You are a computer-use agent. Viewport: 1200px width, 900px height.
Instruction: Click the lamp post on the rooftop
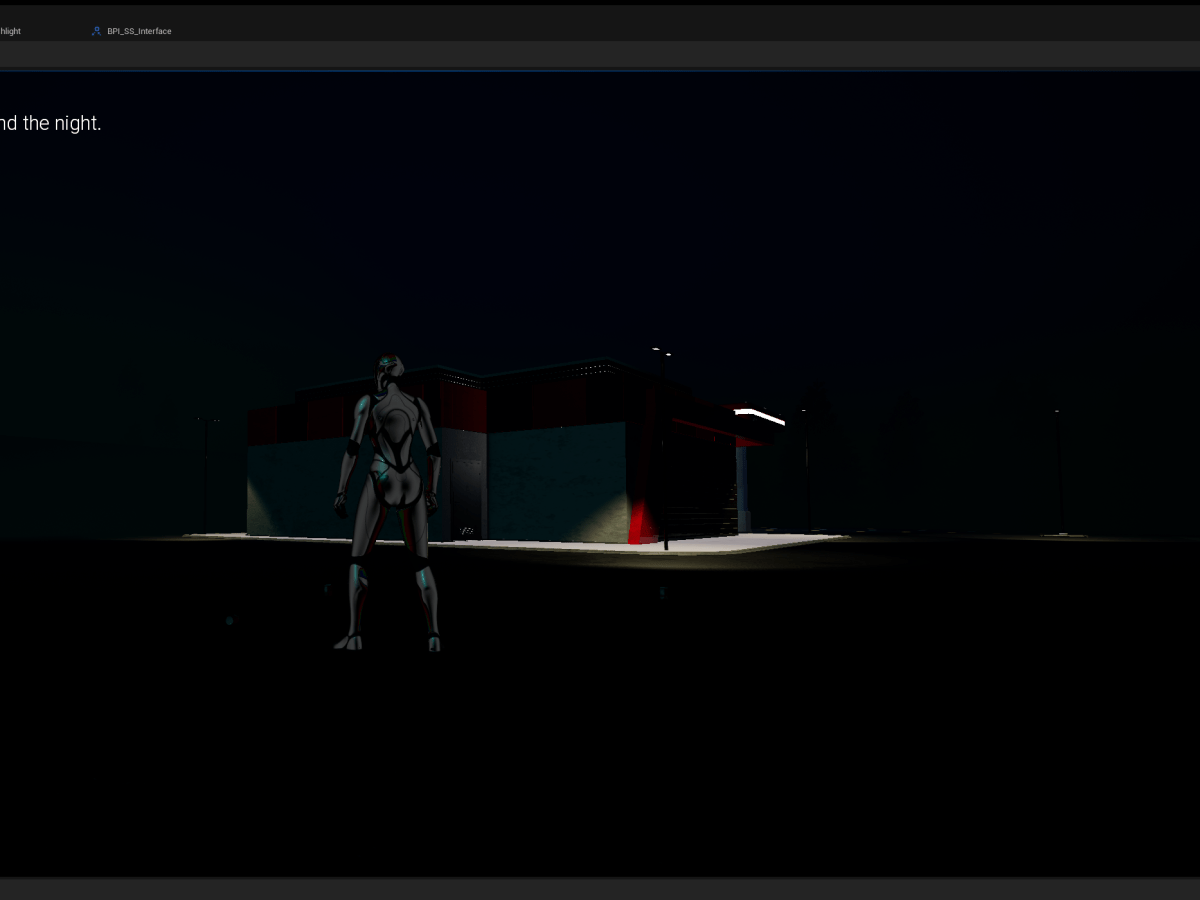click(660, 360)
